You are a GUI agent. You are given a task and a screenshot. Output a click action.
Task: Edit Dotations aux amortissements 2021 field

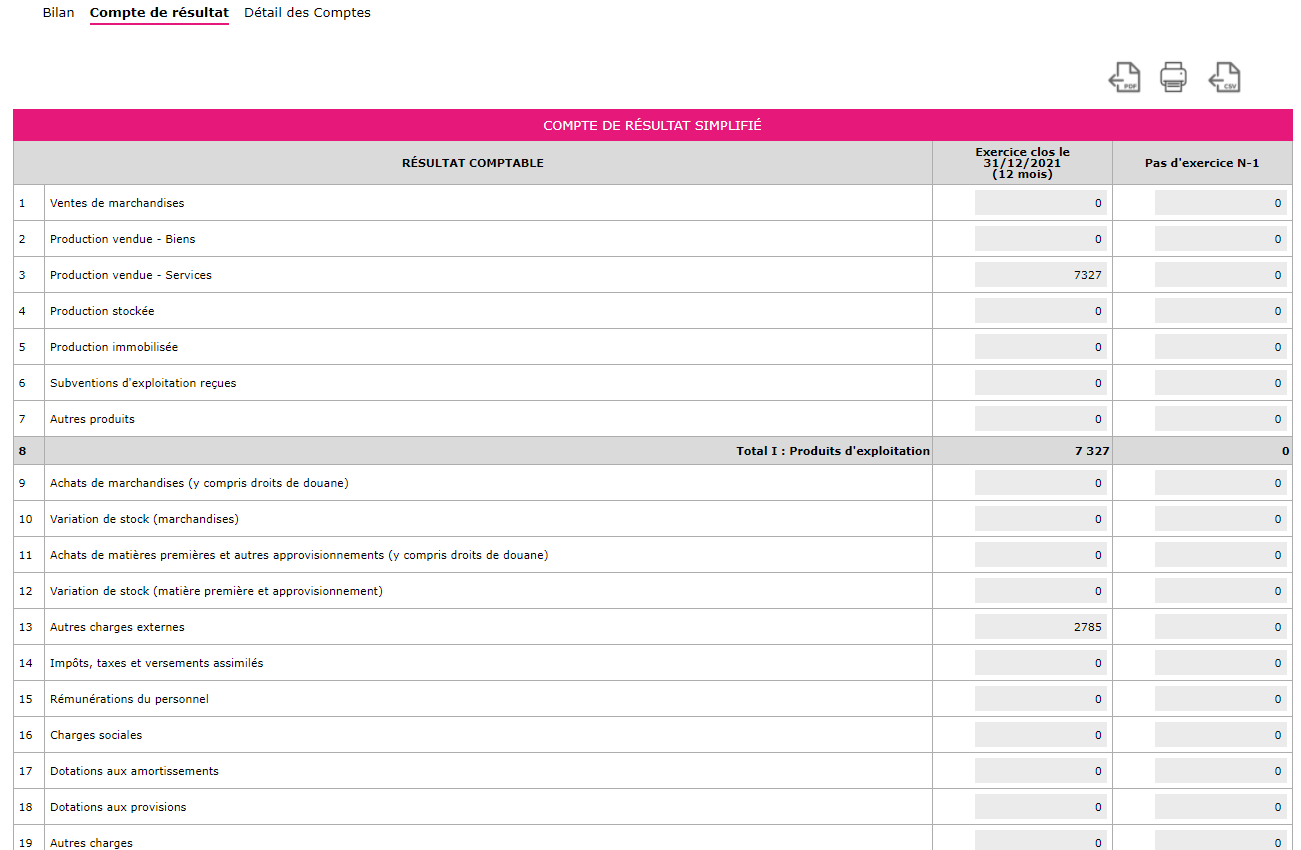click(1040, 771)
